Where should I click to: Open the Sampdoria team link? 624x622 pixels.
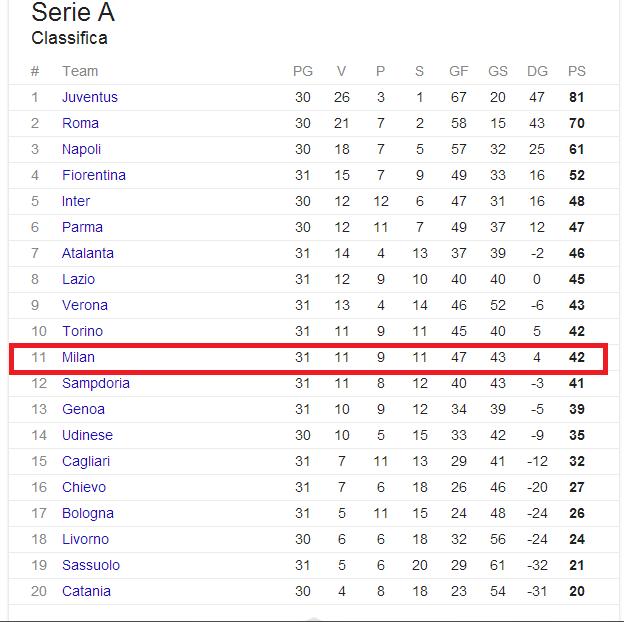pyautogui.click(x=95, y=383)
